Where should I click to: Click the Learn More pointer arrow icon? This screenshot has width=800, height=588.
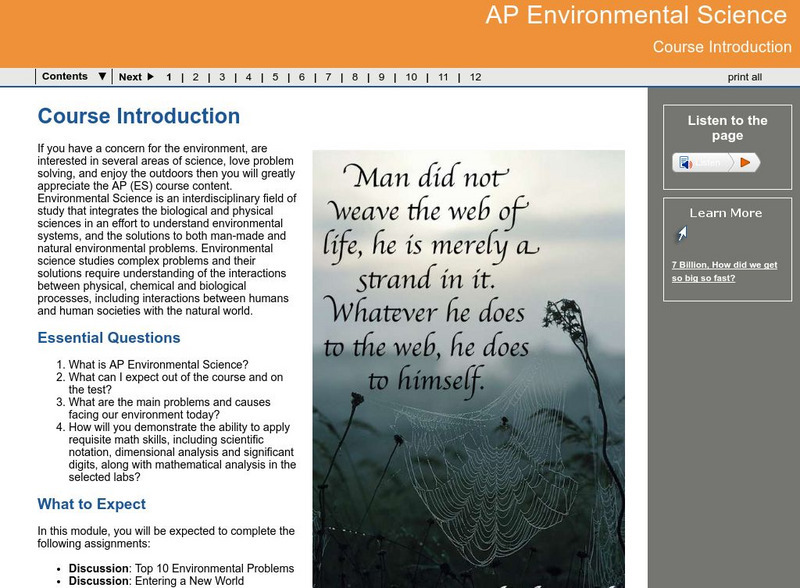[682, 235]
